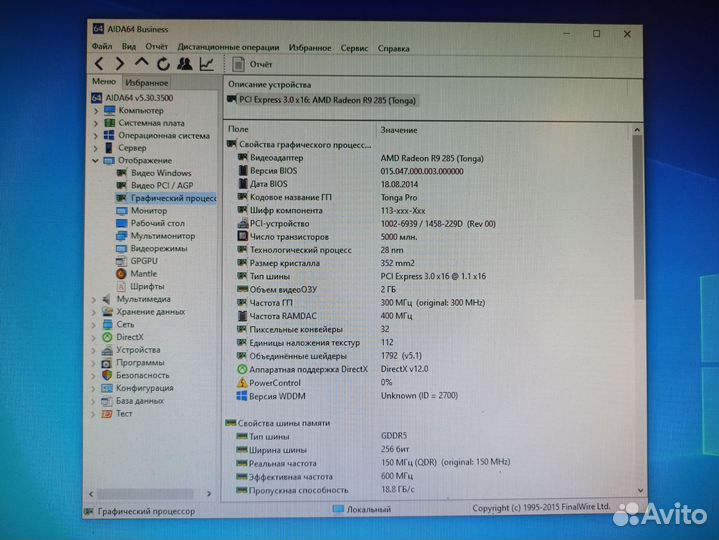Click scroll down arrow of details list
The image size is (719, 540).
coord(640,490)
